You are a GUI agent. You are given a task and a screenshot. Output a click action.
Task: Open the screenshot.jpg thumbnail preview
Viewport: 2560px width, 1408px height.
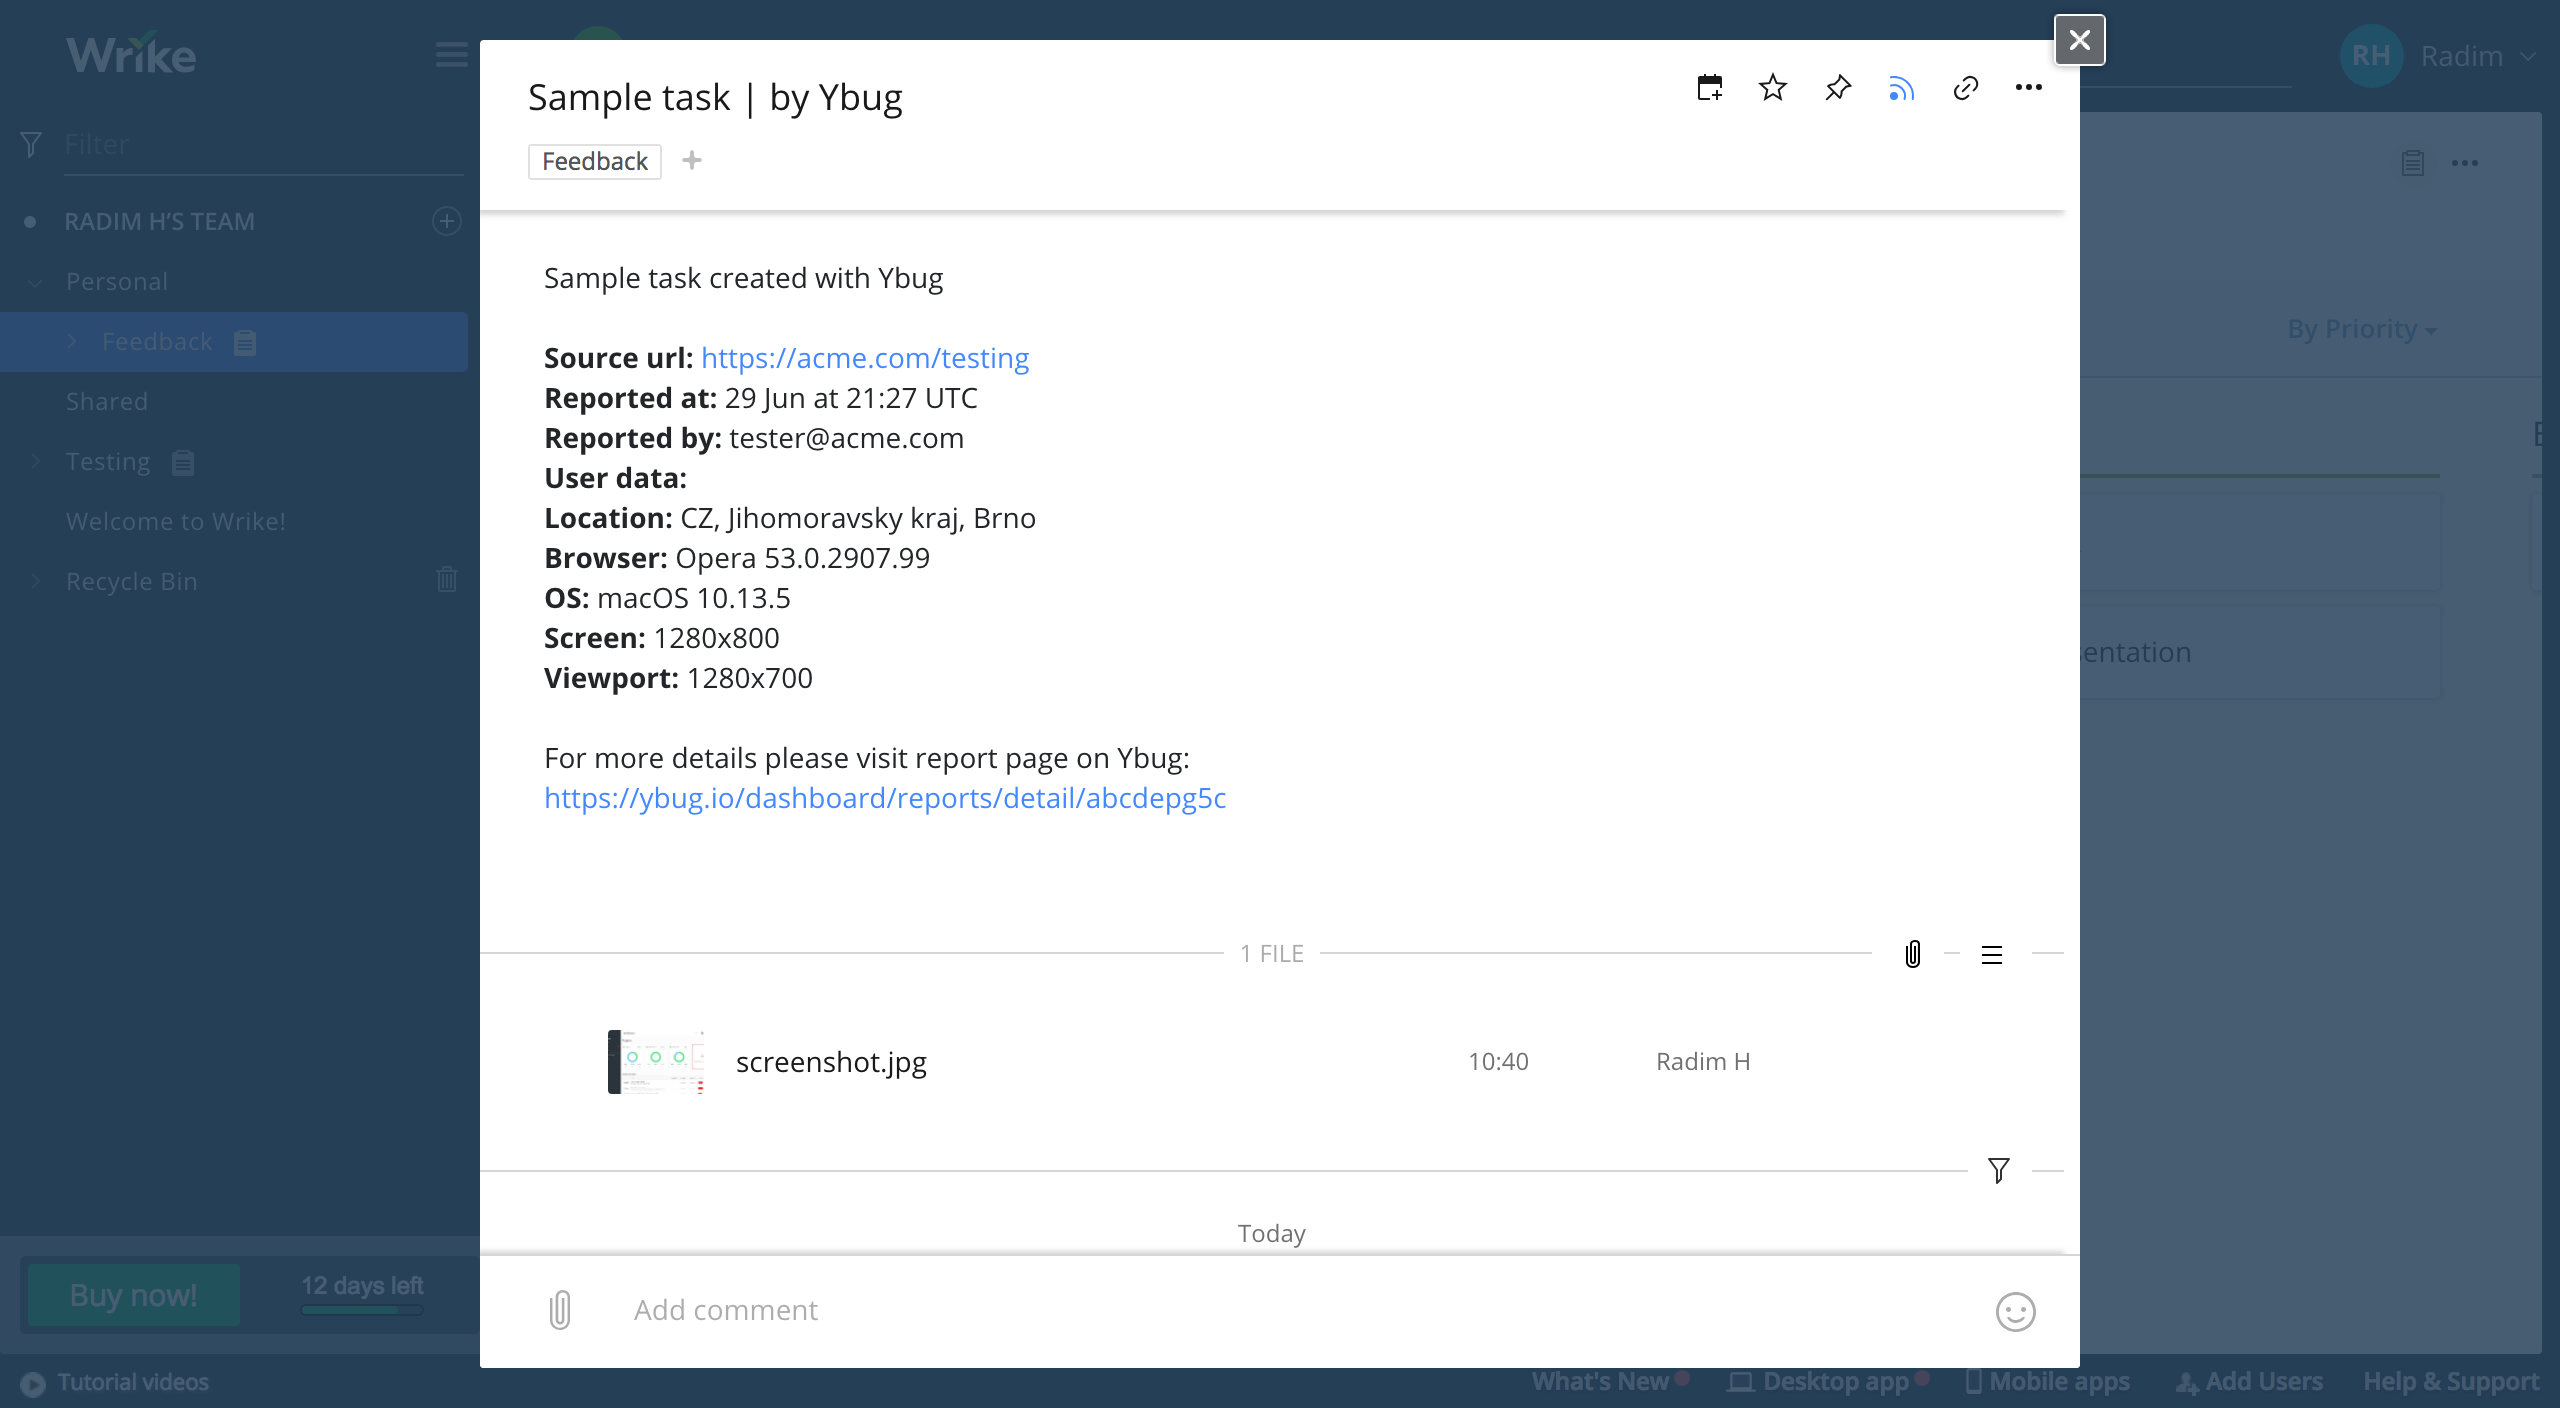(x=656, y=1061)
